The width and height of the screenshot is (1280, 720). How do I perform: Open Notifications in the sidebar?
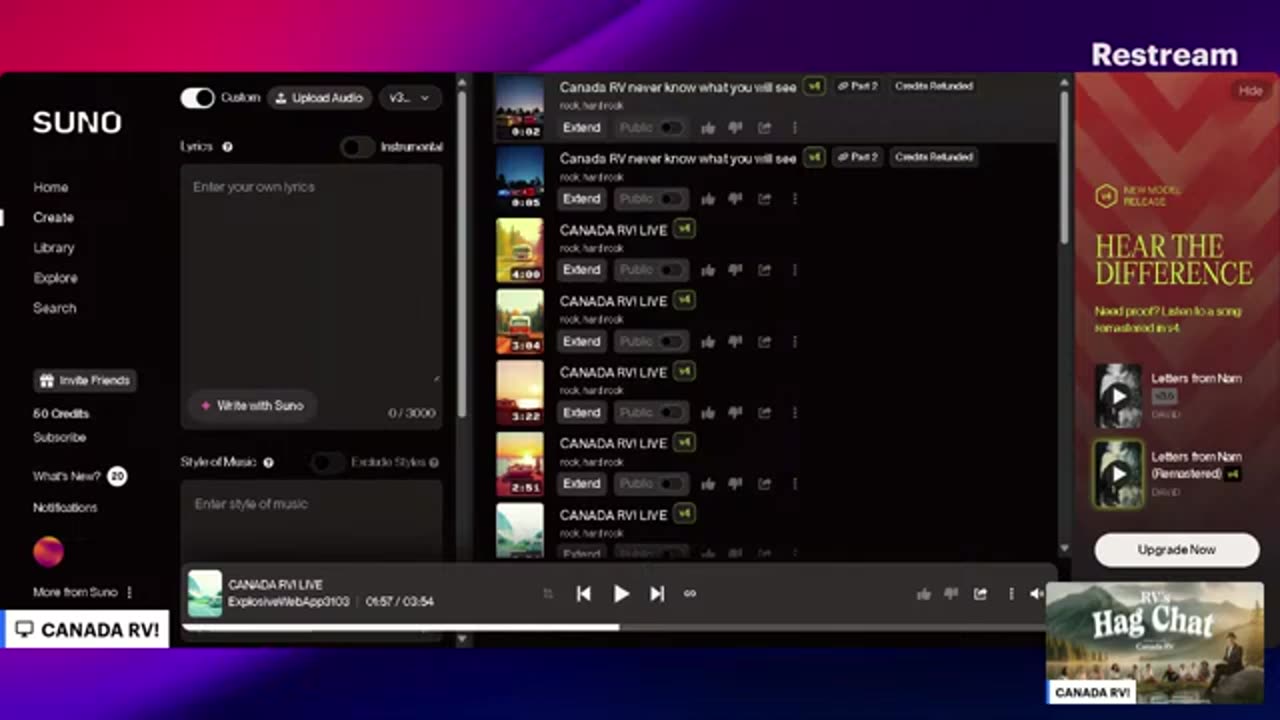pos(65,507)
